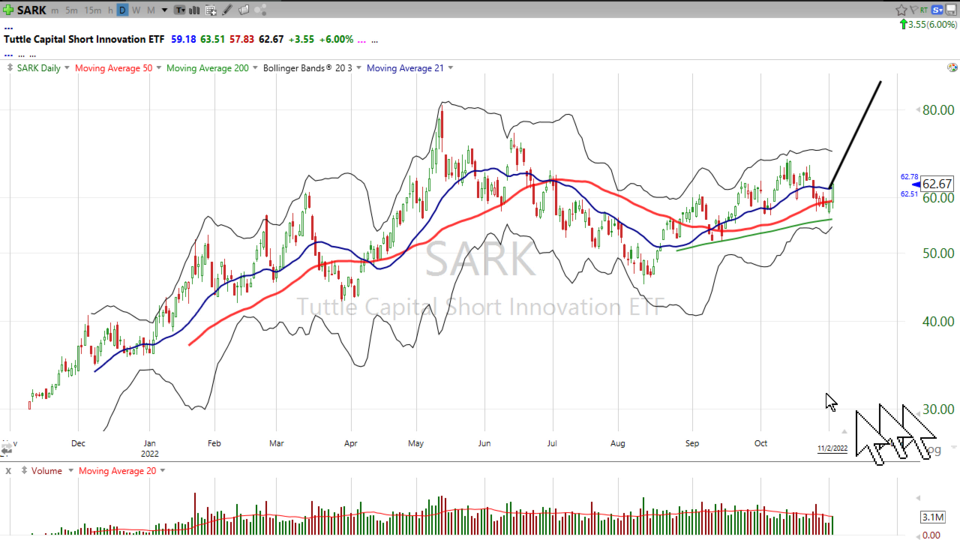The image size is (960, 540).
Task: Select the Daily 'D' timeframe
Action: pos(122,10)
